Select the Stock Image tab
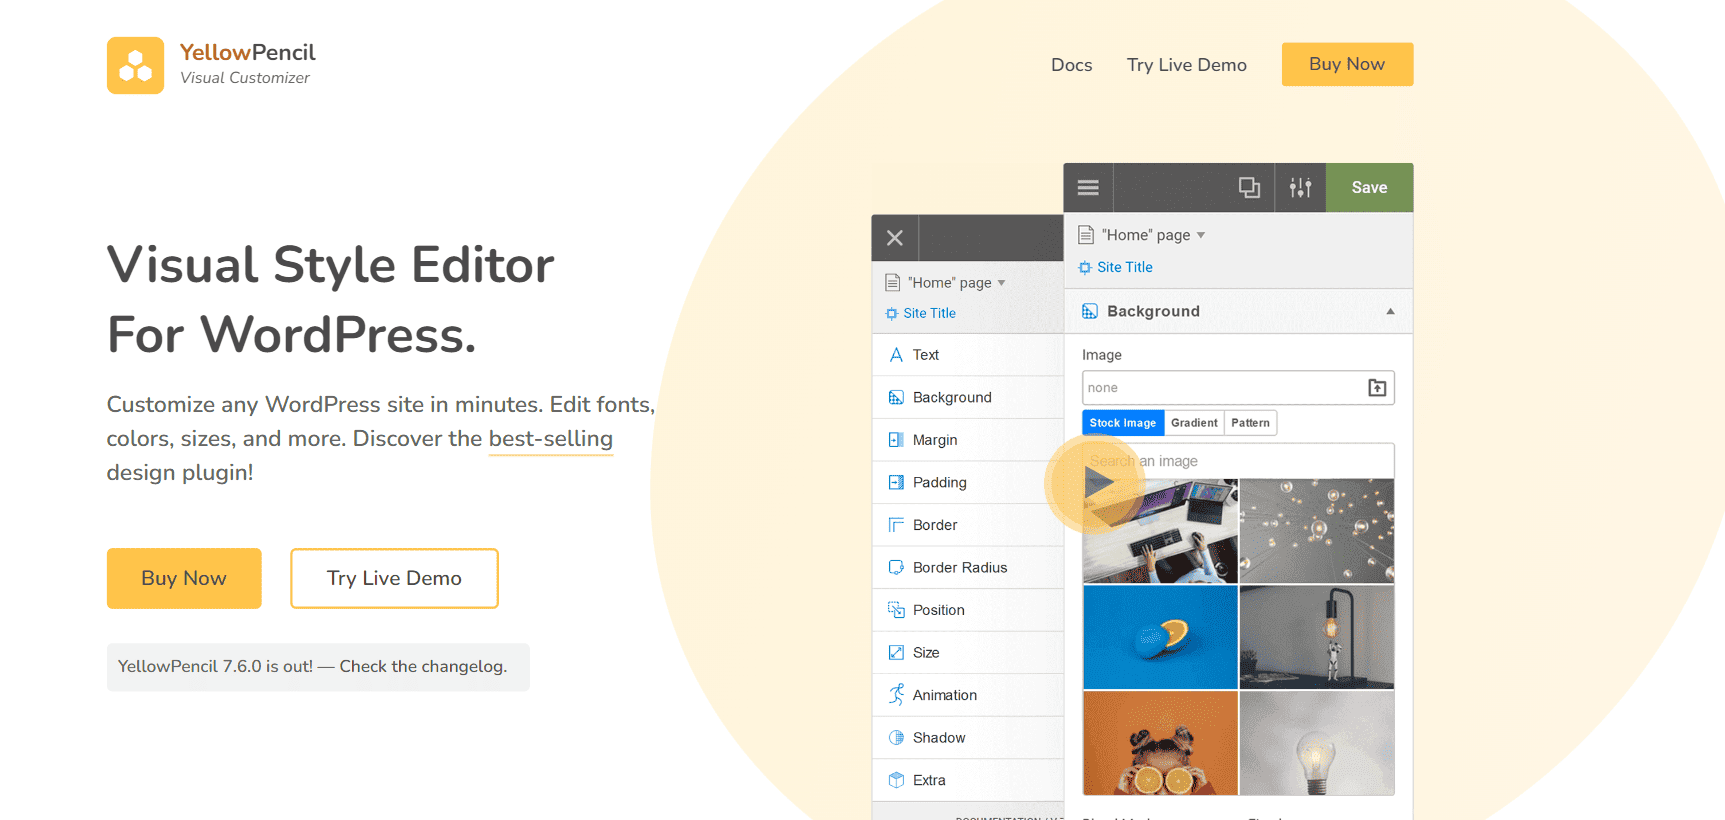The width and height of the screenshot is (1725, 820). point(1123,423)
